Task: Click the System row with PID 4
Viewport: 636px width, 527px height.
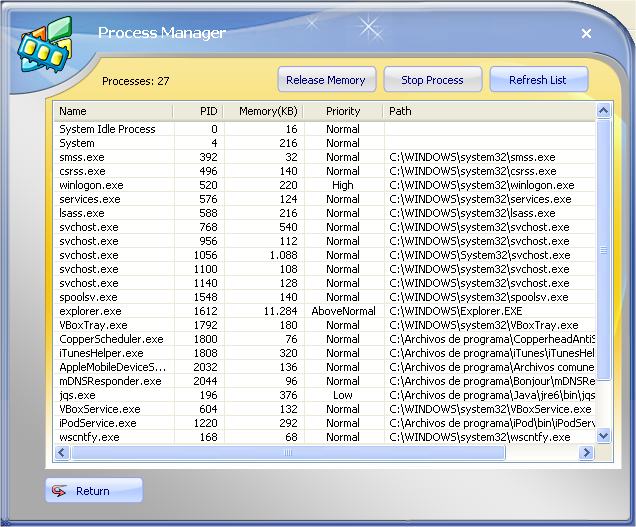Action: point(324,143)
